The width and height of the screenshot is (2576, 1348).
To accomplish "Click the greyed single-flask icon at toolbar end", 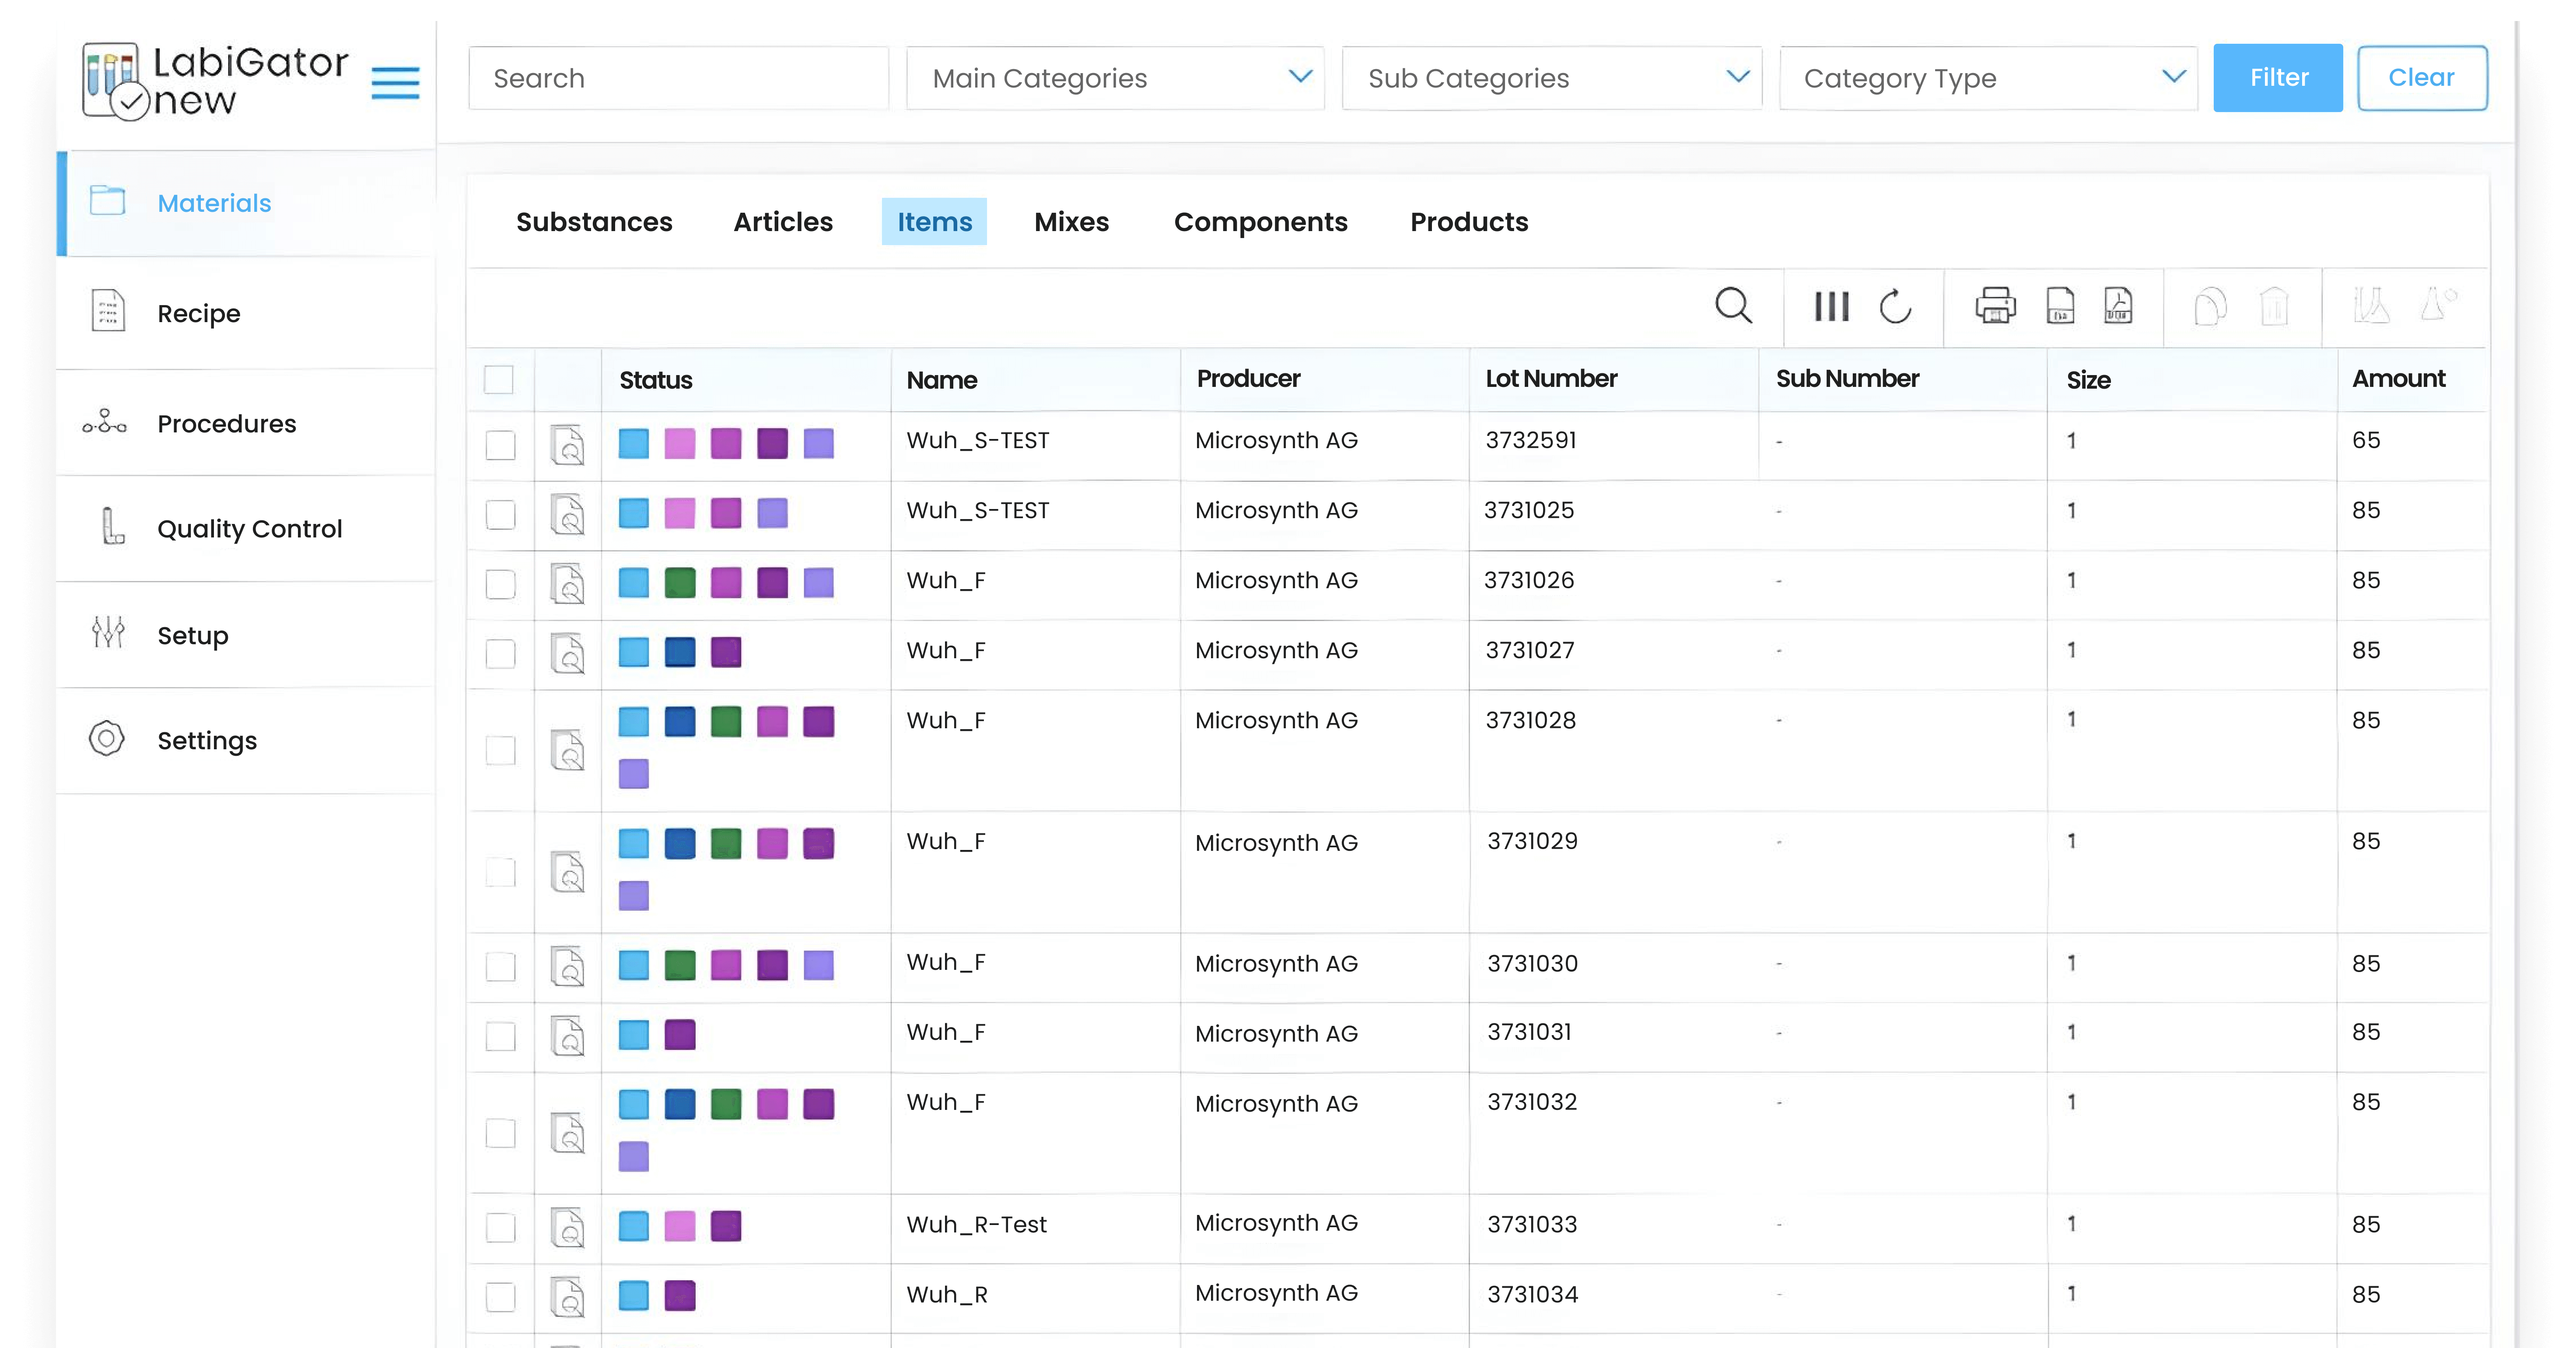I will tap(2438, 304).
